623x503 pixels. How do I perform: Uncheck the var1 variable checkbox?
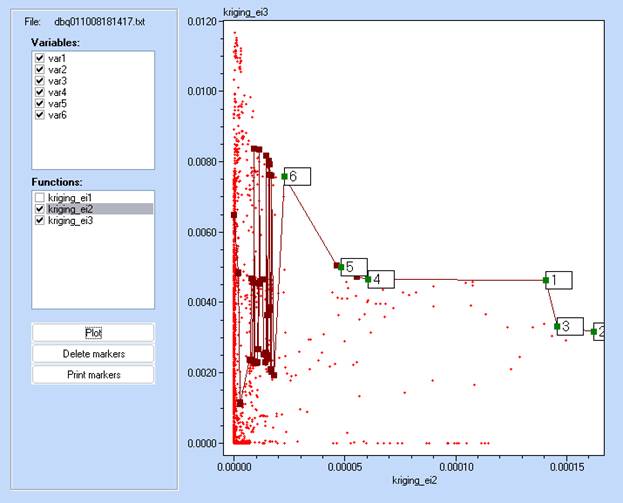click(40, 59)
